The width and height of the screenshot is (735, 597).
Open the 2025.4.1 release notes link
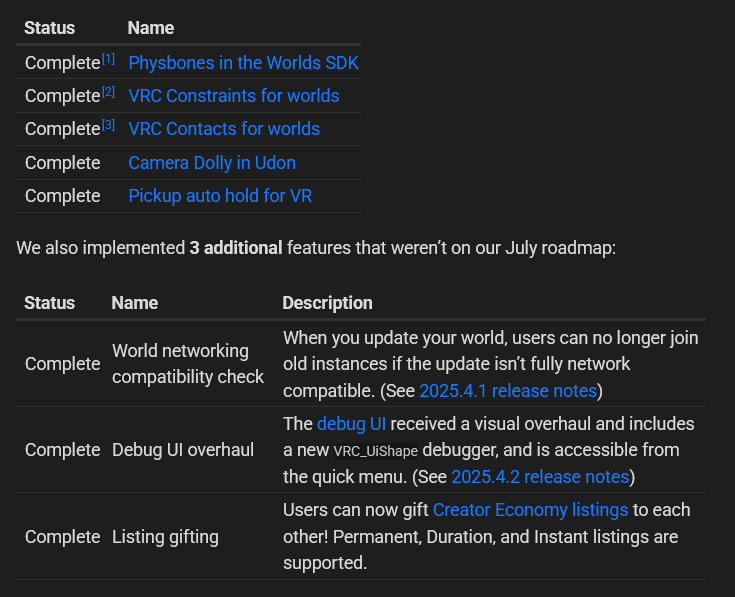tap(508, 390)
